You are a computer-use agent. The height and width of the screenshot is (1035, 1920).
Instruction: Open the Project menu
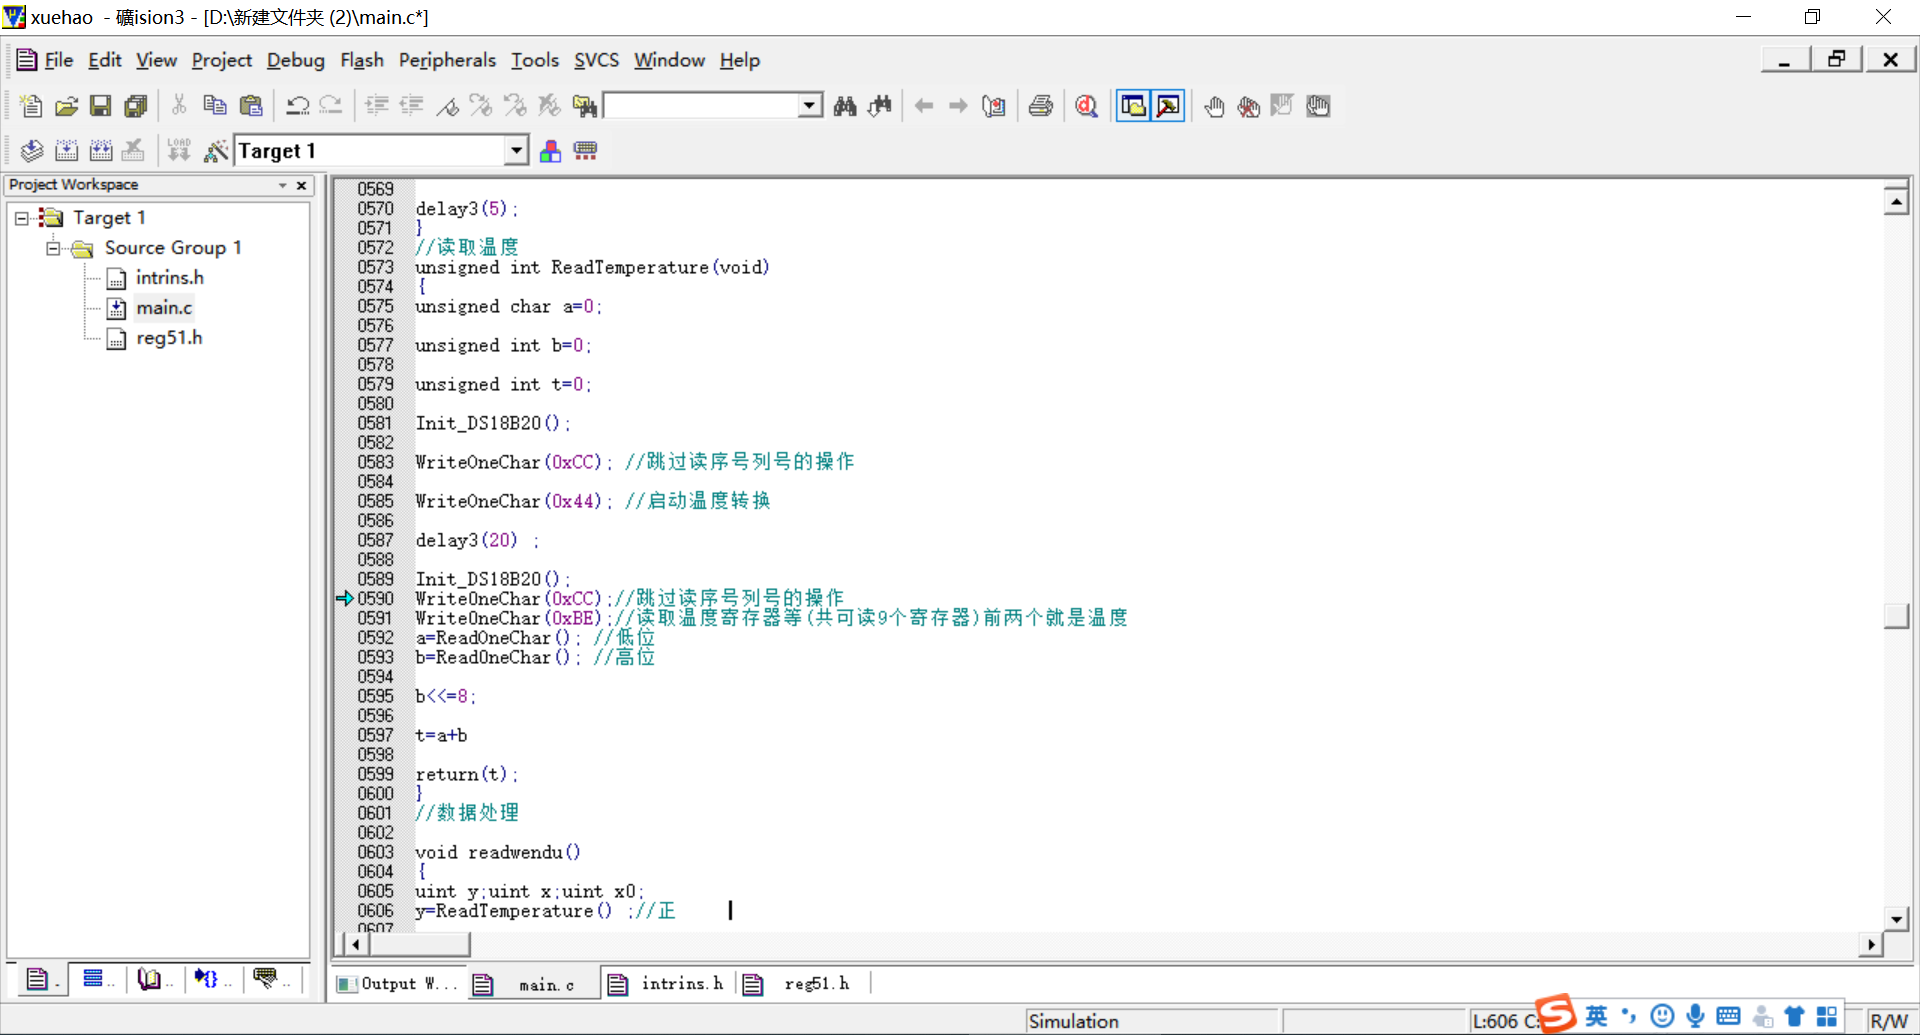coord(222,61)
